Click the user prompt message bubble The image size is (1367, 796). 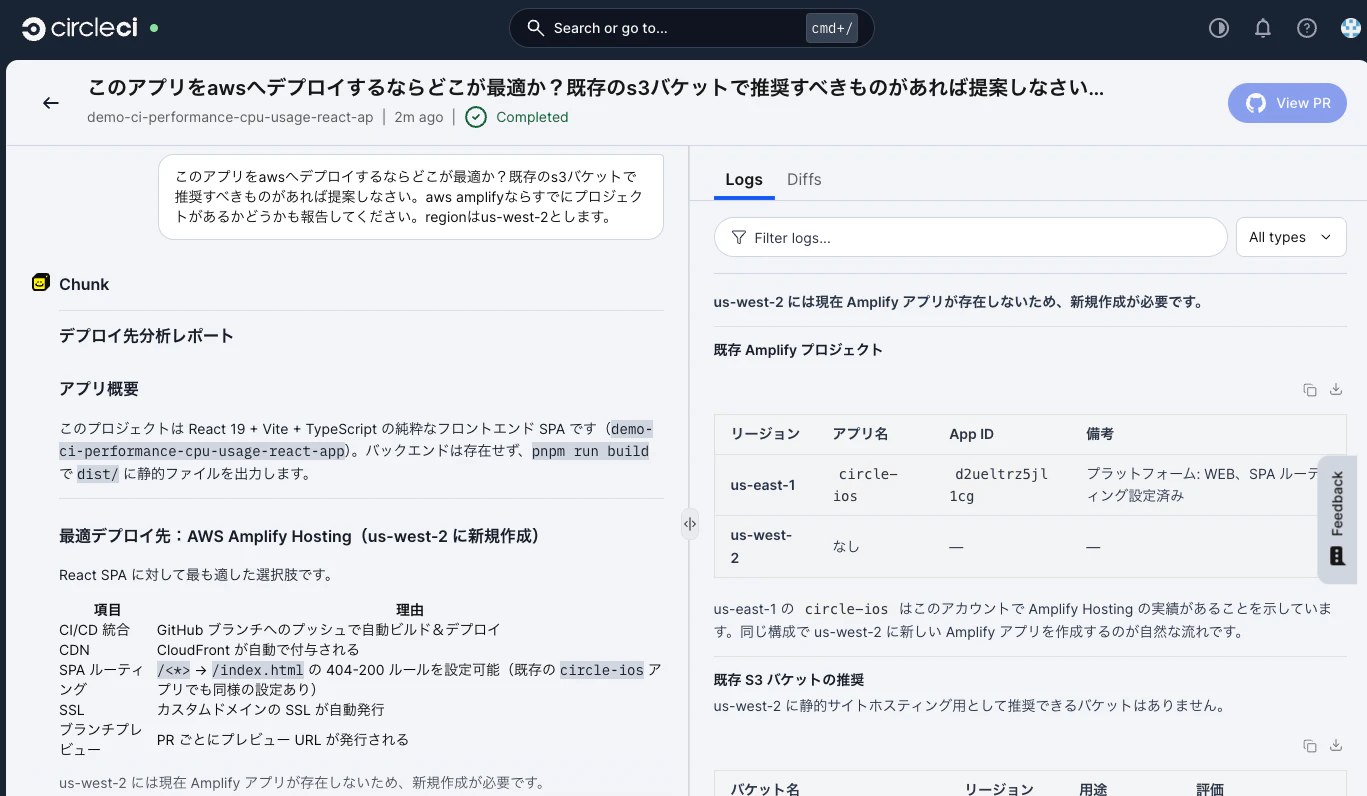(411, 196)
